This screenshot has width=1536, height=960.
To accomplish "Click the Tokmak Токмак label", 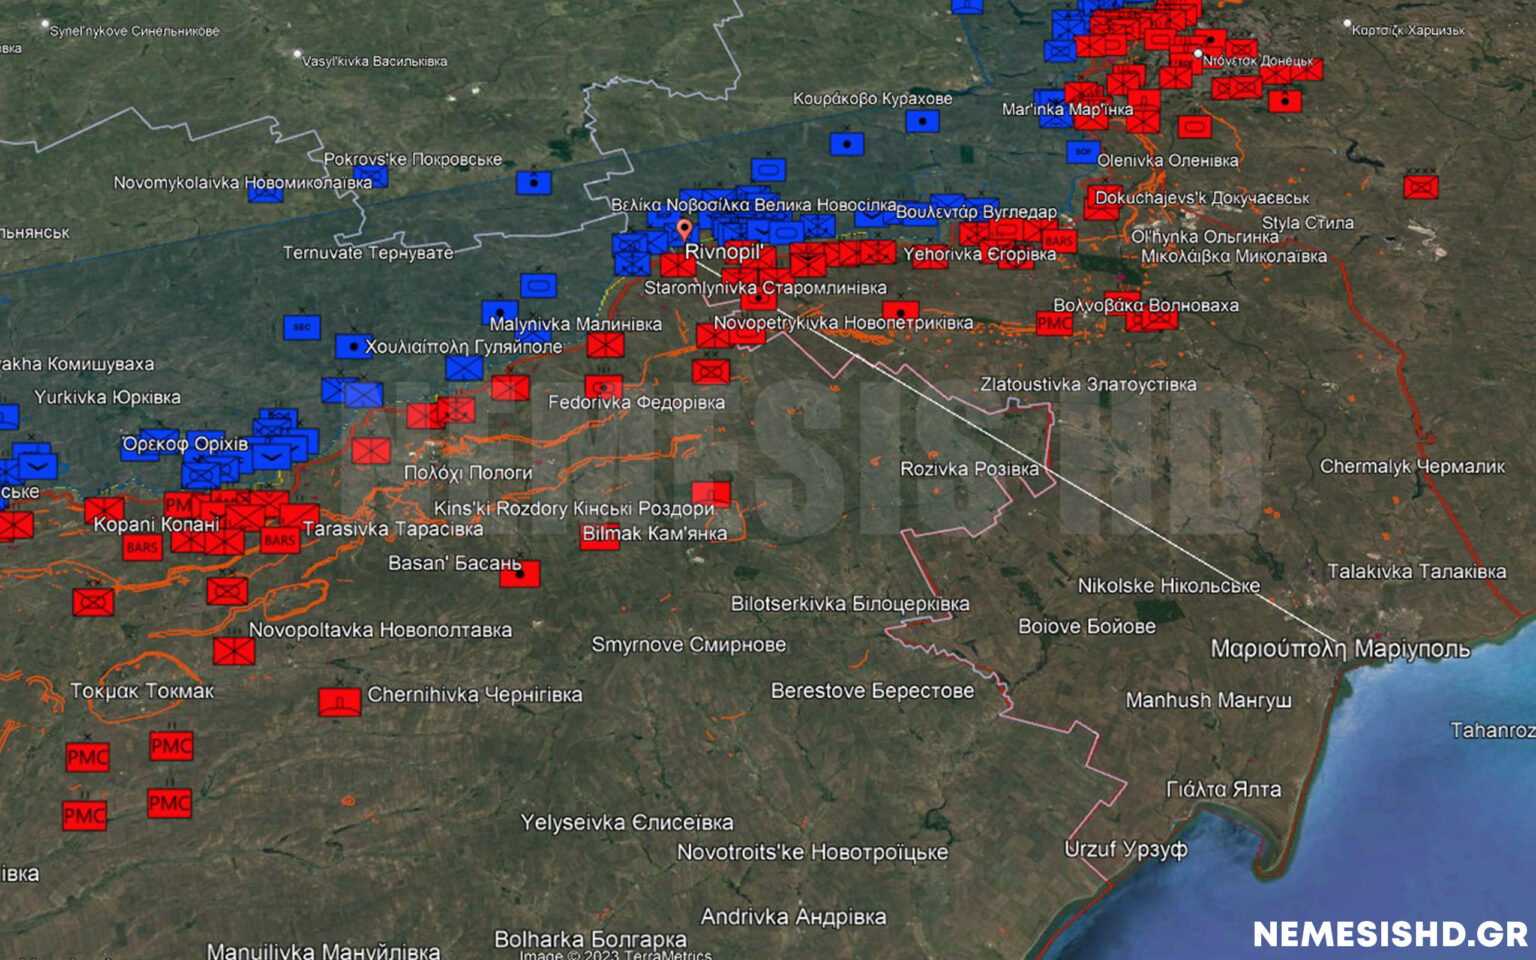I will 142,691.
